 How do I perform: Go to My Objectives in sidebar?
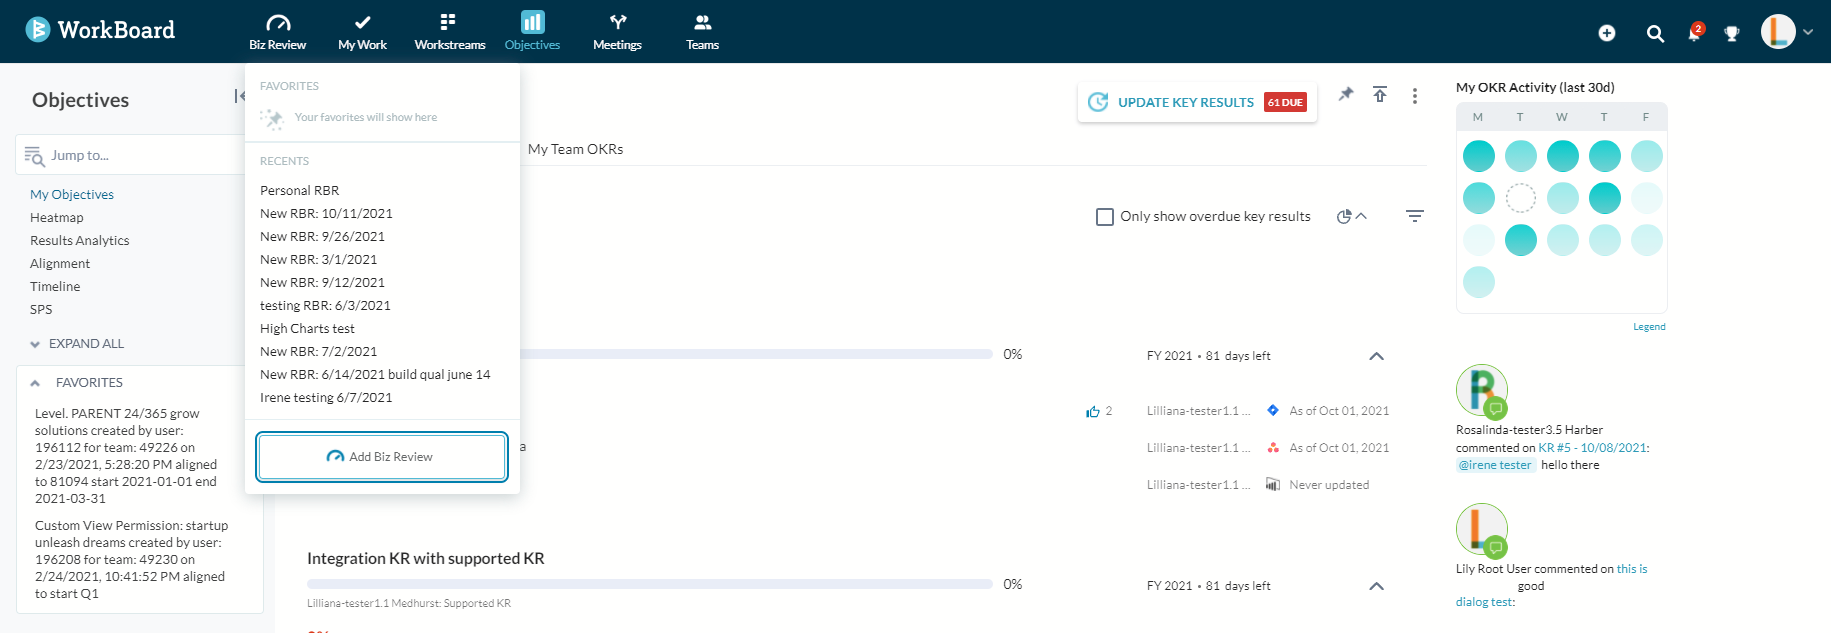pyautogui.click(x=72, y=194)
